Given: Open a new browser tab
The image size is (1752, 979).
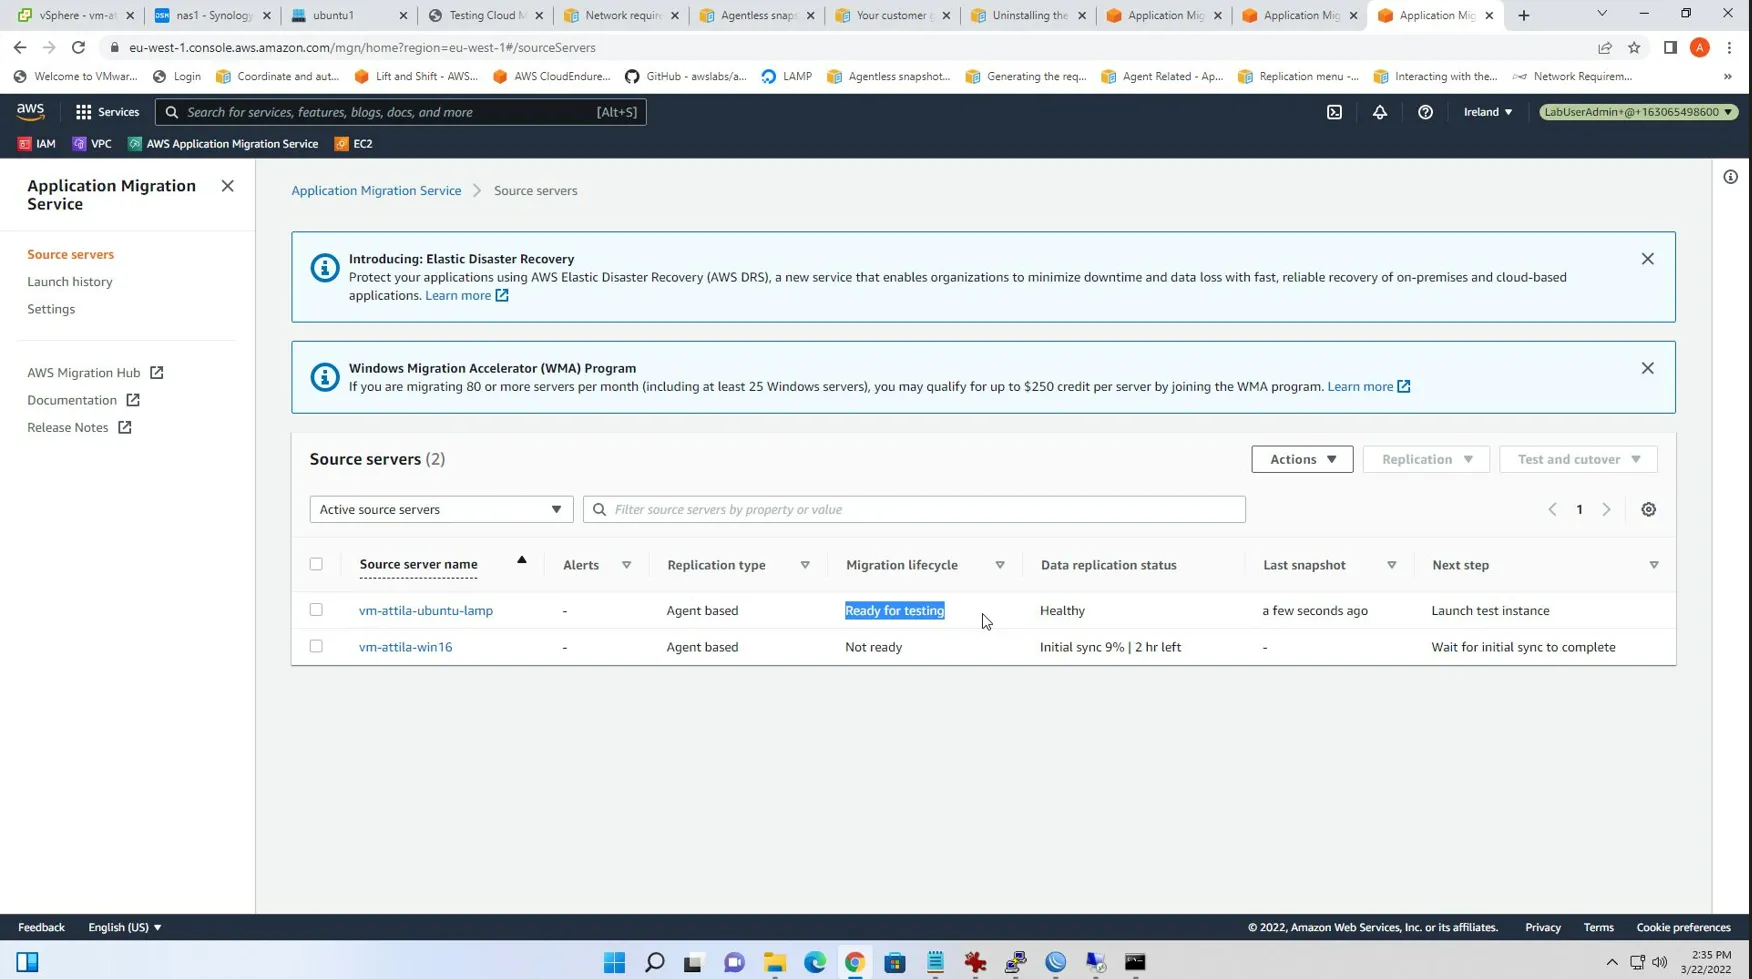Looking at the screenshot, I should tap(1524, 15).
